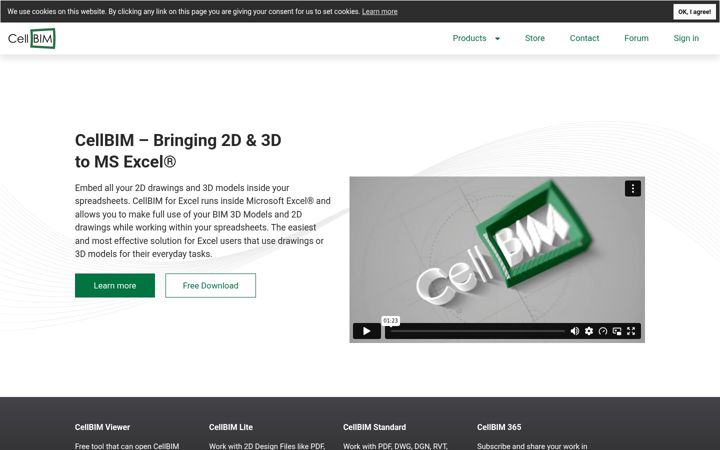Follow the Learn more cookie link

[379, 11]
